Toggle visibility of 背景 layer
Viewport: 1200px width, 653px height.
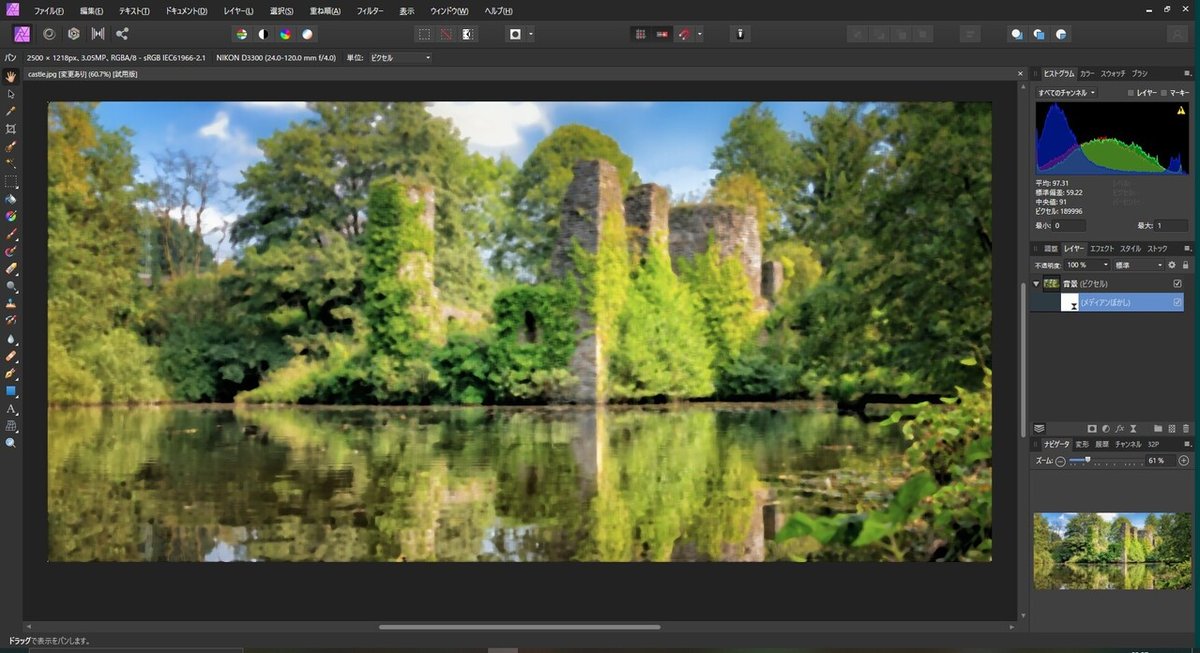1177,284
